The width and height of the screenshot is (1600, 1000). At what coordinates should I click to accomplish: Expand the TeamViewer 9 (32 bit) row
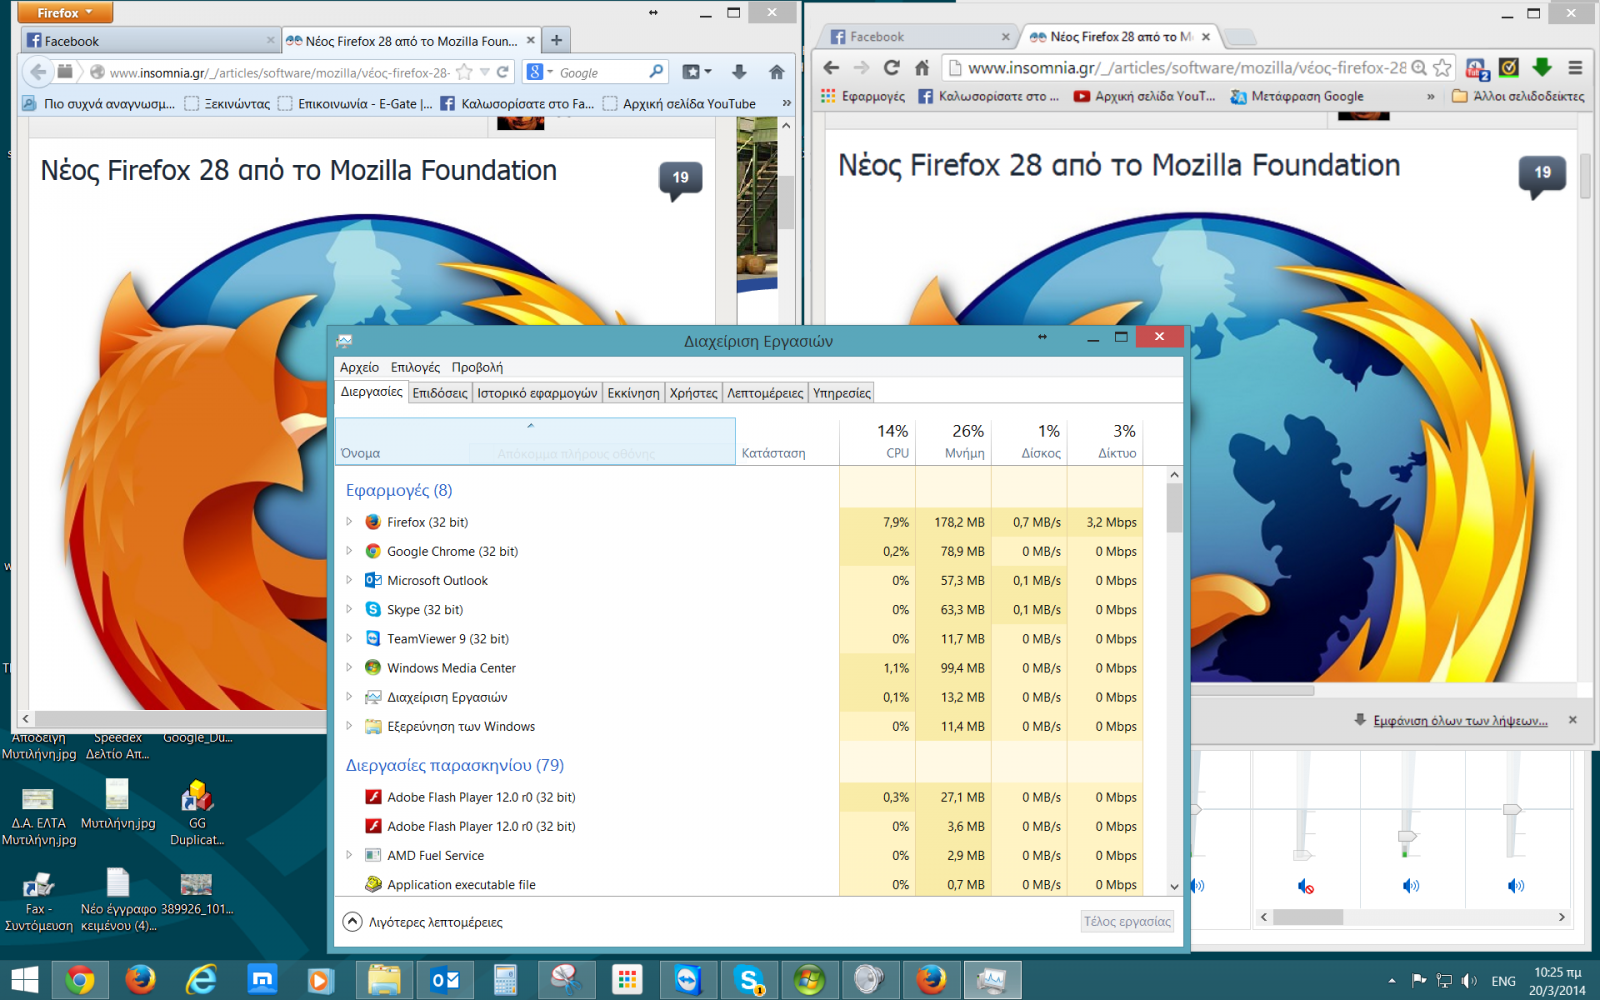point(349,638)
